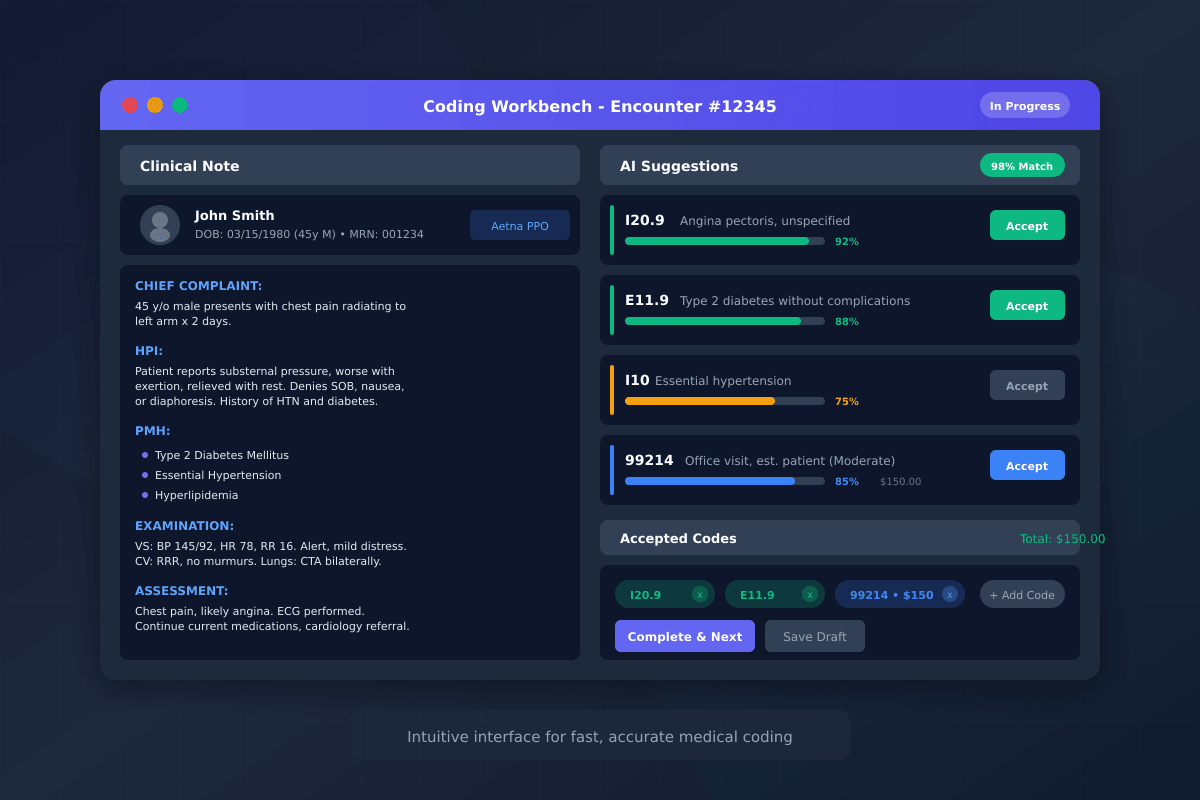Click the patient avatar icon for John Smith
1200x800 pixels.
click(160, 225)
